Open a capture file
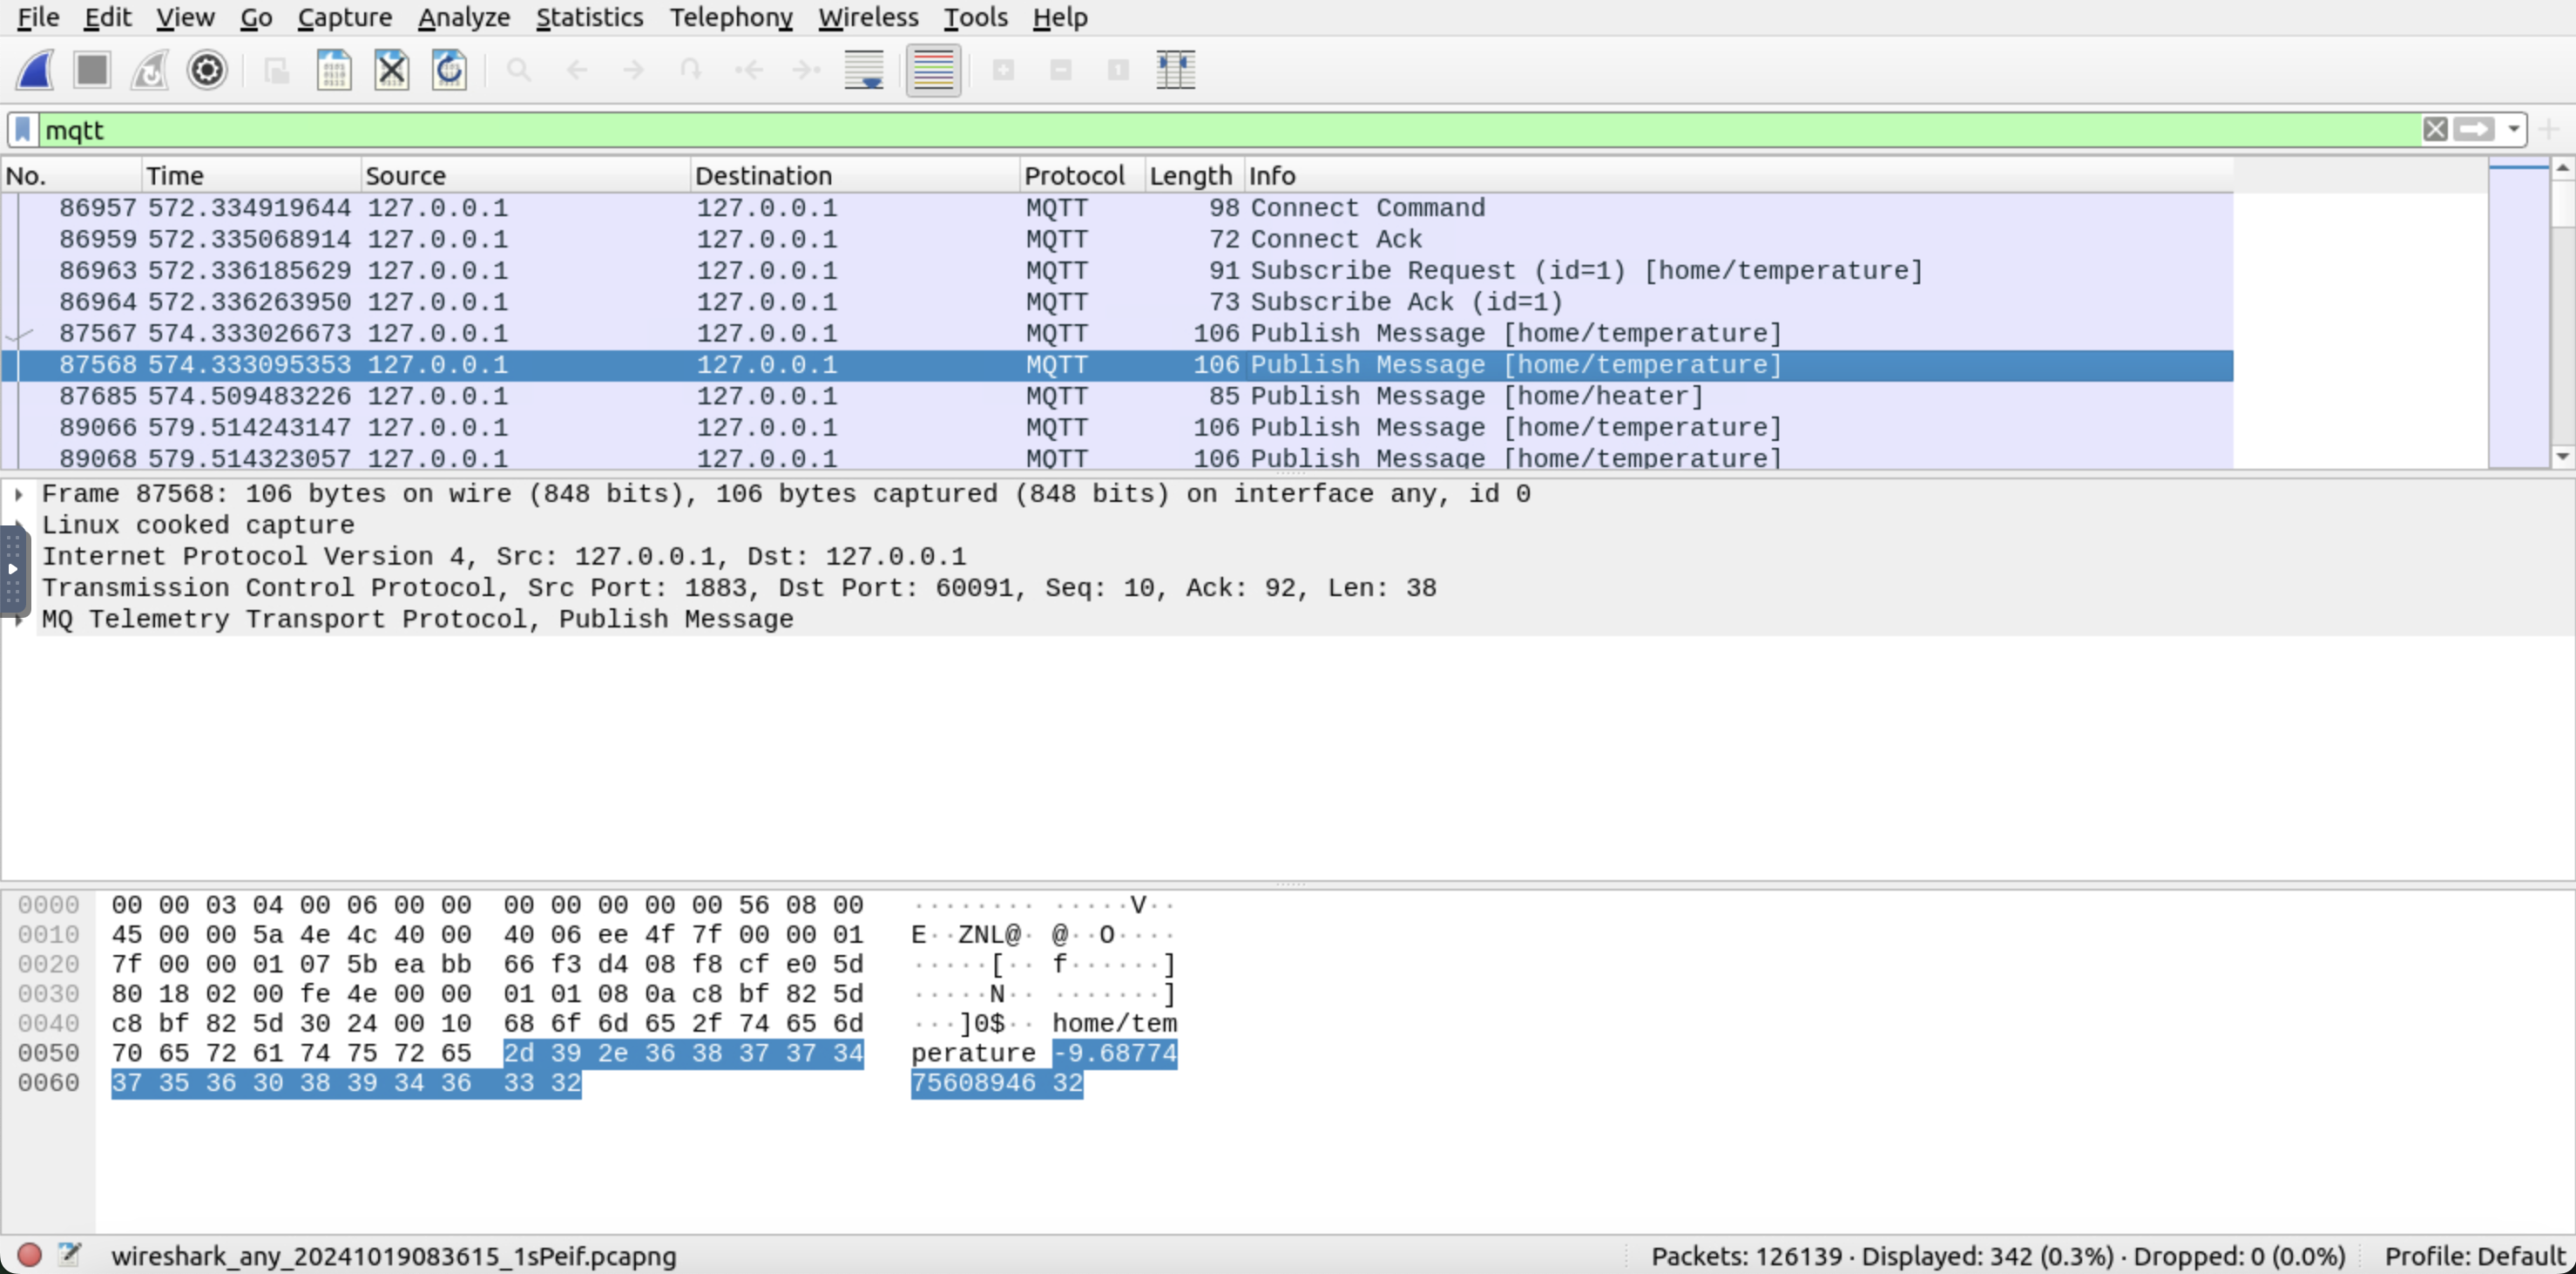 (x=276, y=70)
